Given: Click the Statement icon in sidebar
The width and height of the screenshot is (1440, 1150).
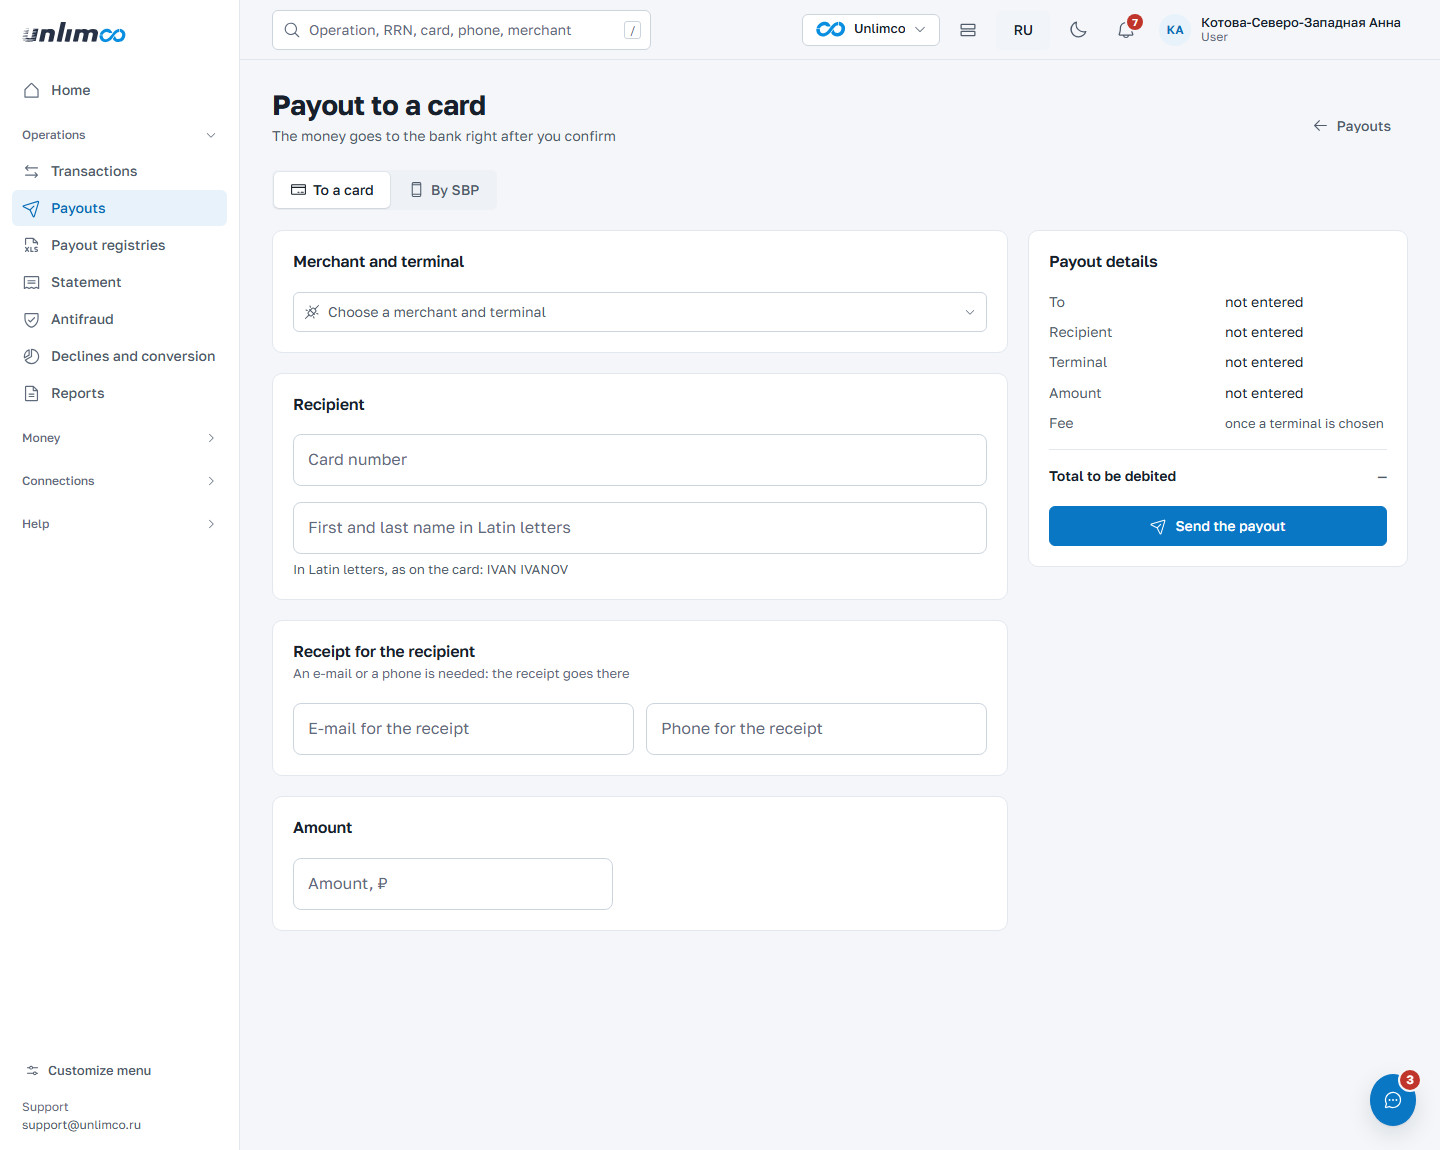Looking at the screenshot, I should coord(31,282).
